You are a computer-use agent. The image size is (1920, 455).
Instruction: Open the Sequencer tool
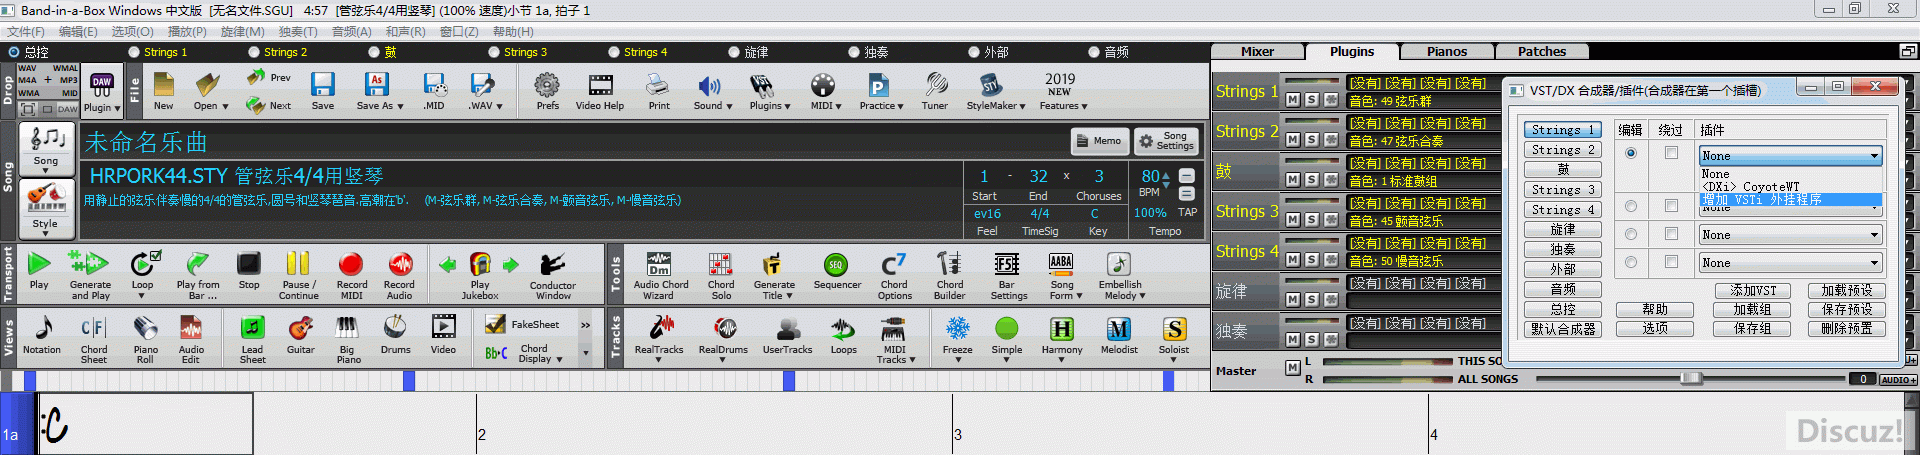coord(837,271)
